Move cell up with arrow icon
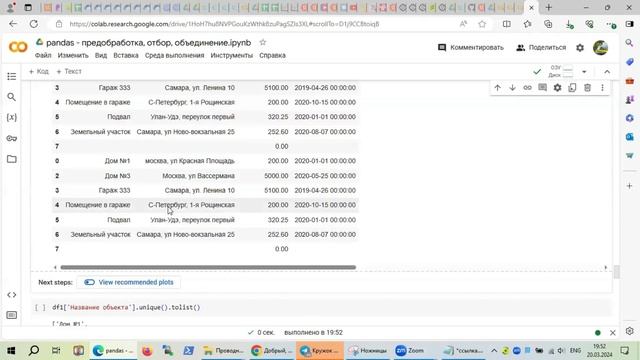 pyautogui.click(x=498, y=88)
